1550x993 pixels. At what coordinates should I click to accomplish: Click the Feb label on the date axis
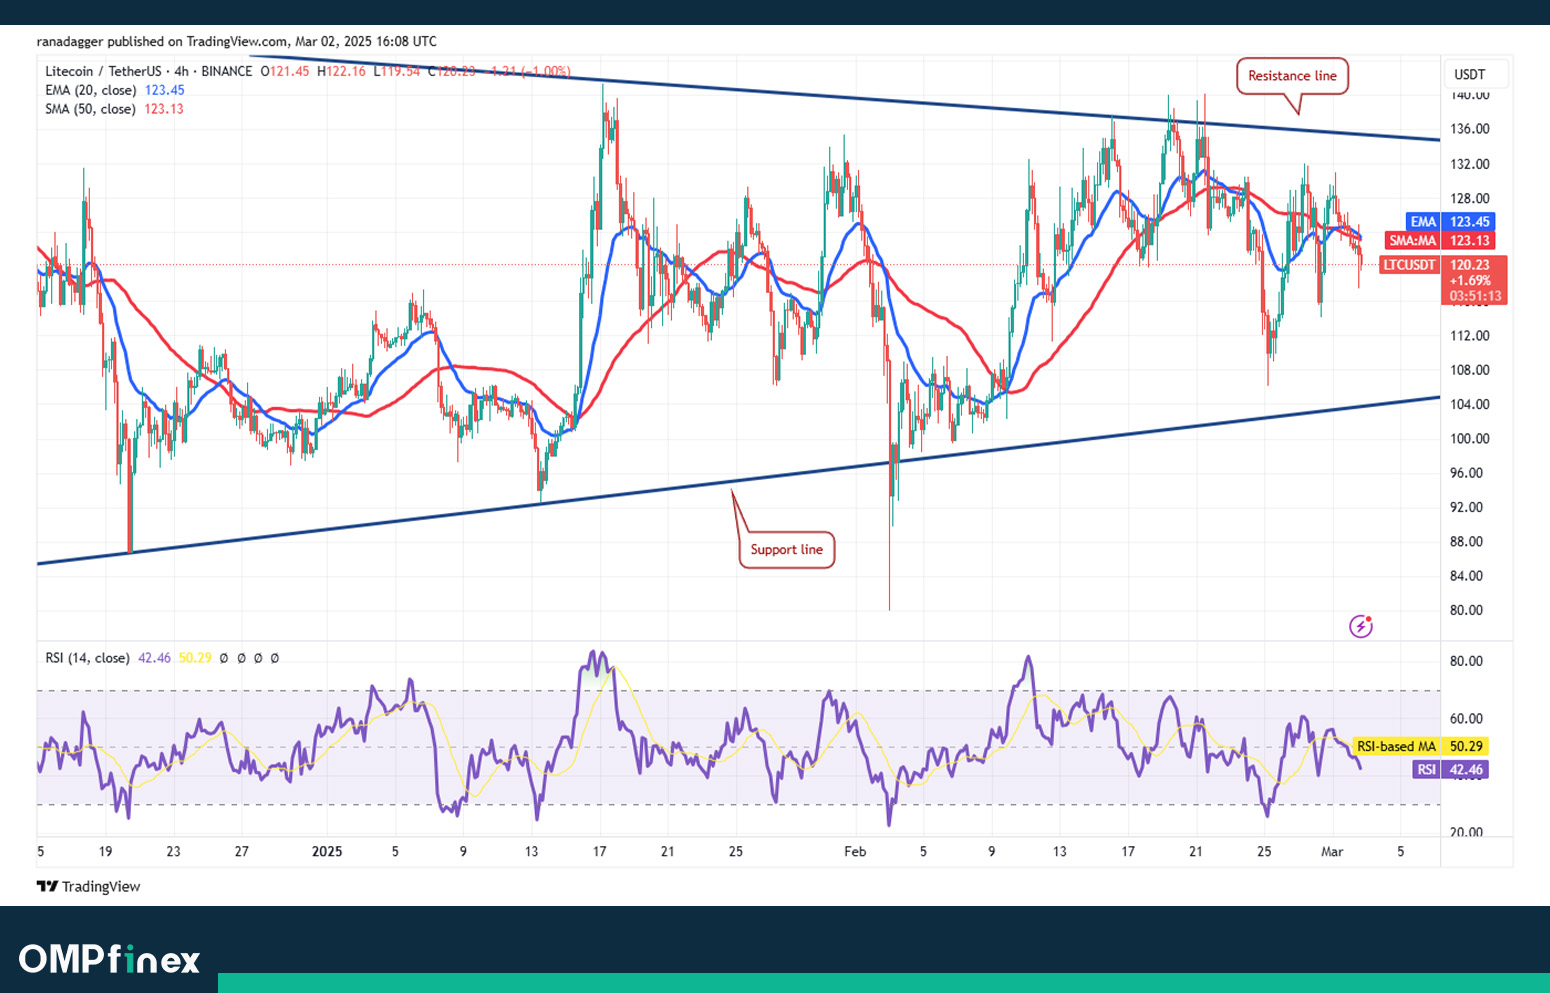pyautogui.click(x=855, y=852)
